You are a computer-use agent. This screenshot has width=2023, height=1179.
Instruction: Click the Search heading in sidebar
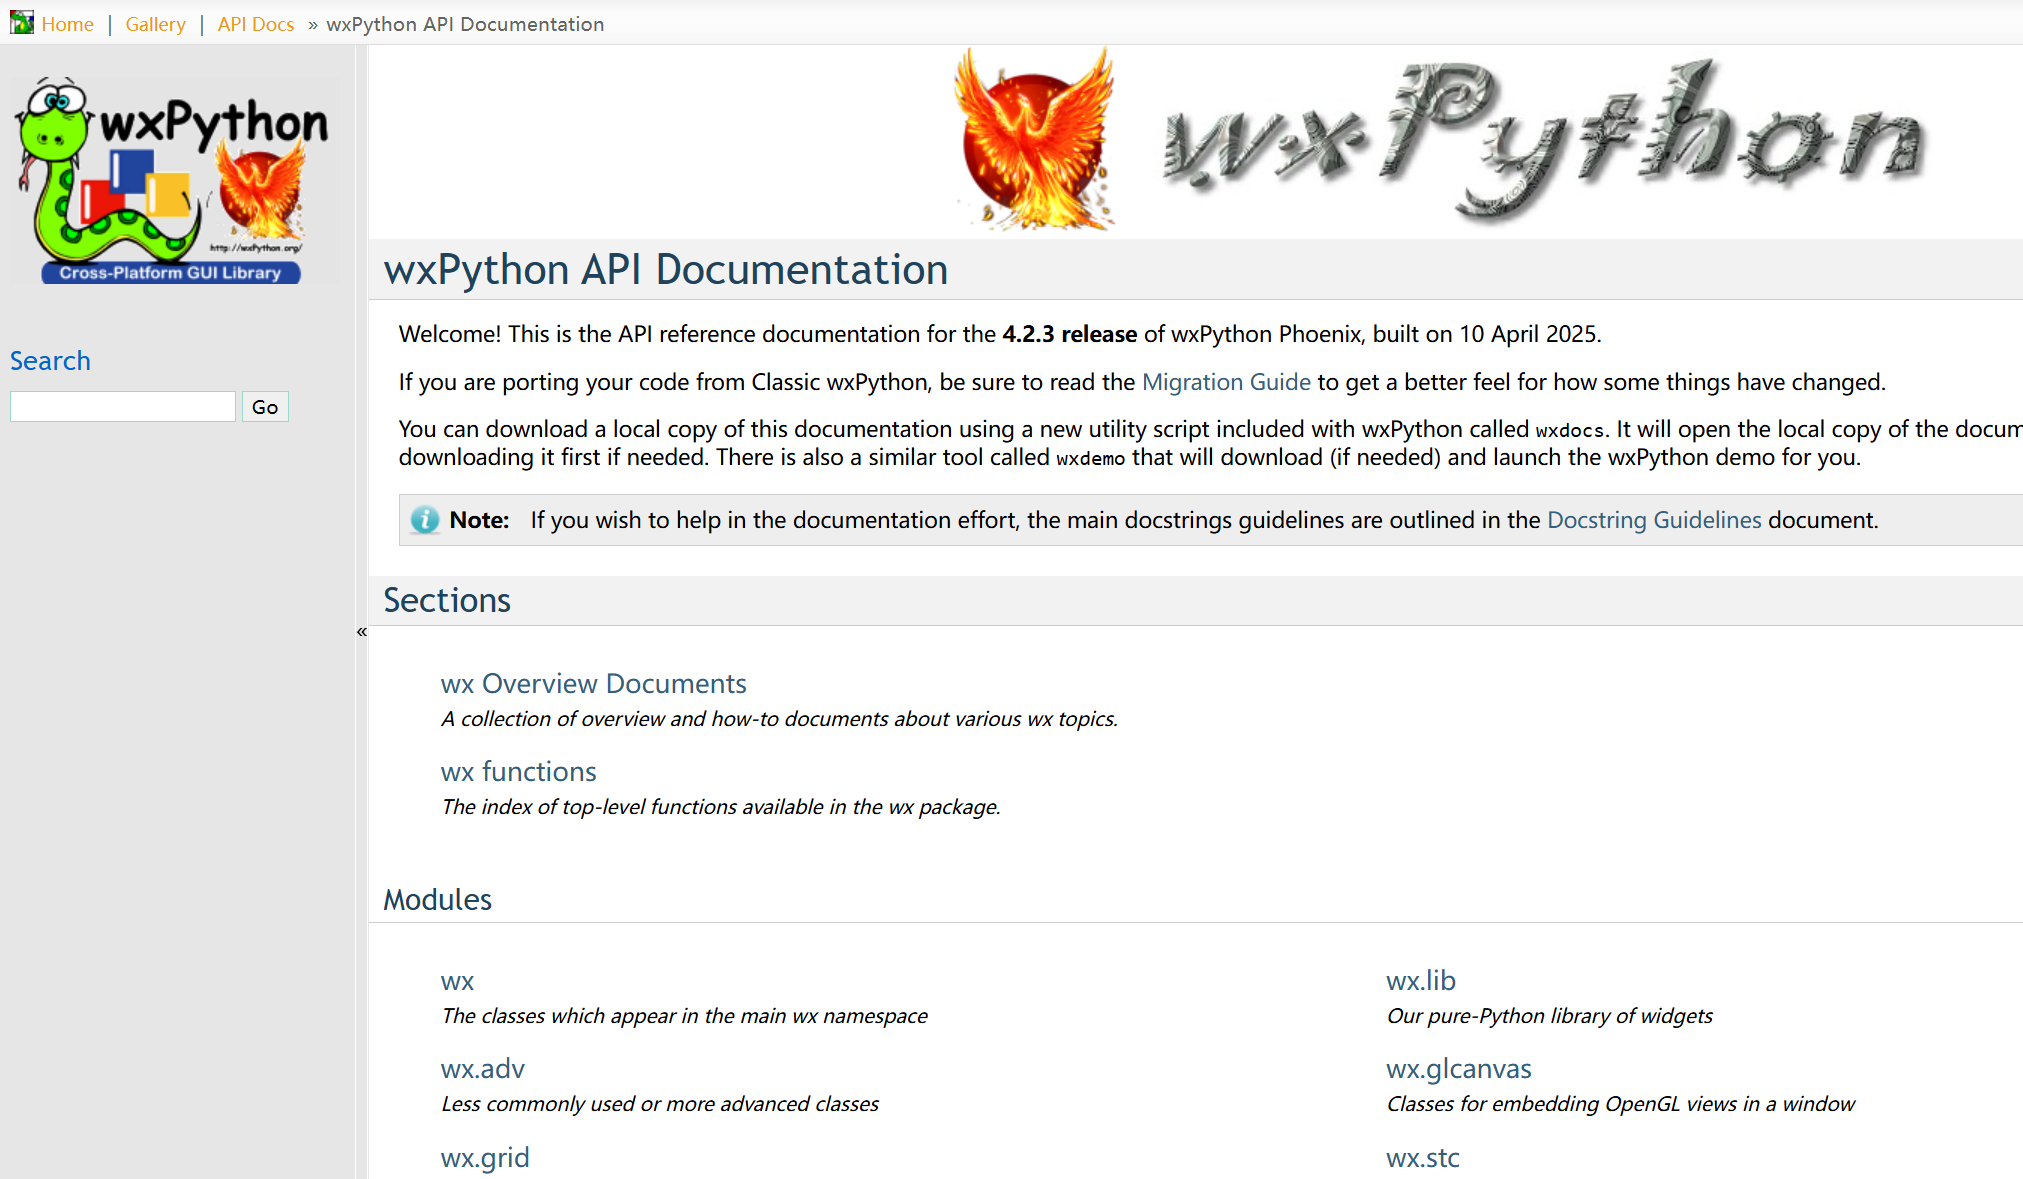tap(50, 361)
